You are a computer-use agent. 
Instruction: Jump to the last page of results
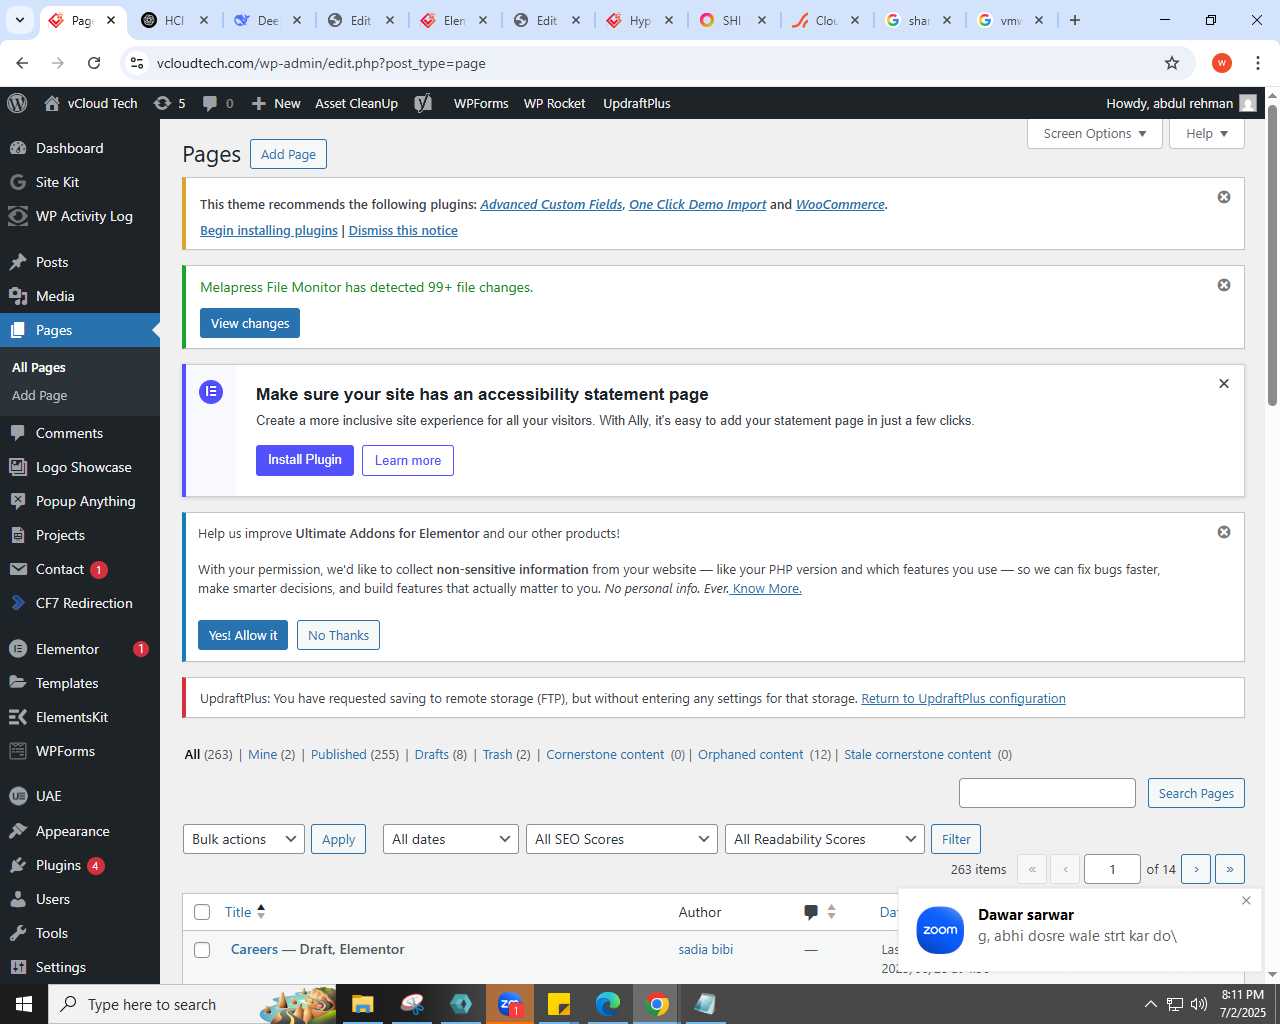1230,869
